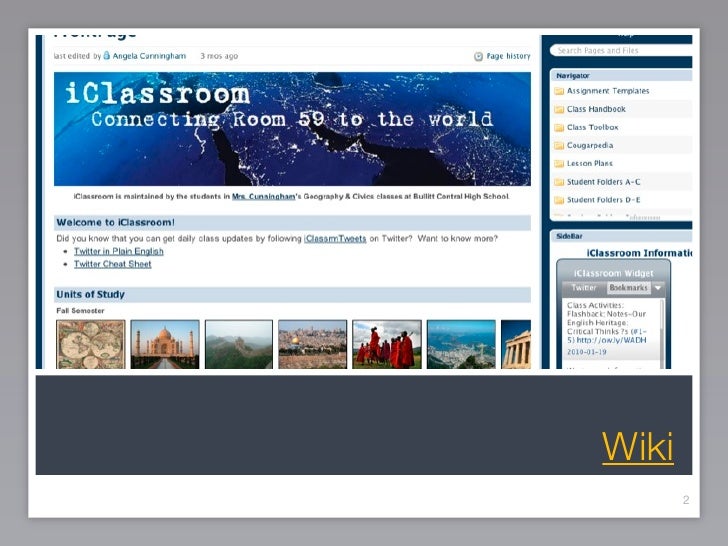Open the red-robed Maasai thumbnail
Image resolution: width=728 pixels, height=546 pixels.
click(x=387, y=344)
